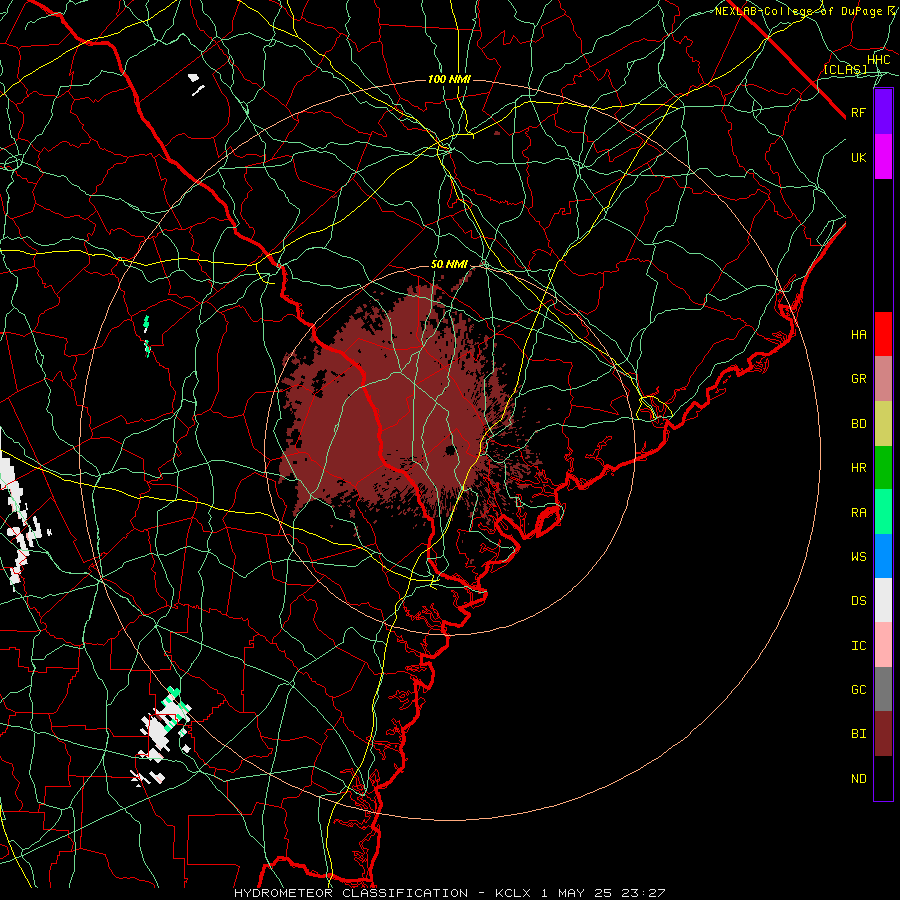Image resolution: width=900 pixels, height=900 pixels.
Task: Click the BD legend label
Action: click(858, 424)
